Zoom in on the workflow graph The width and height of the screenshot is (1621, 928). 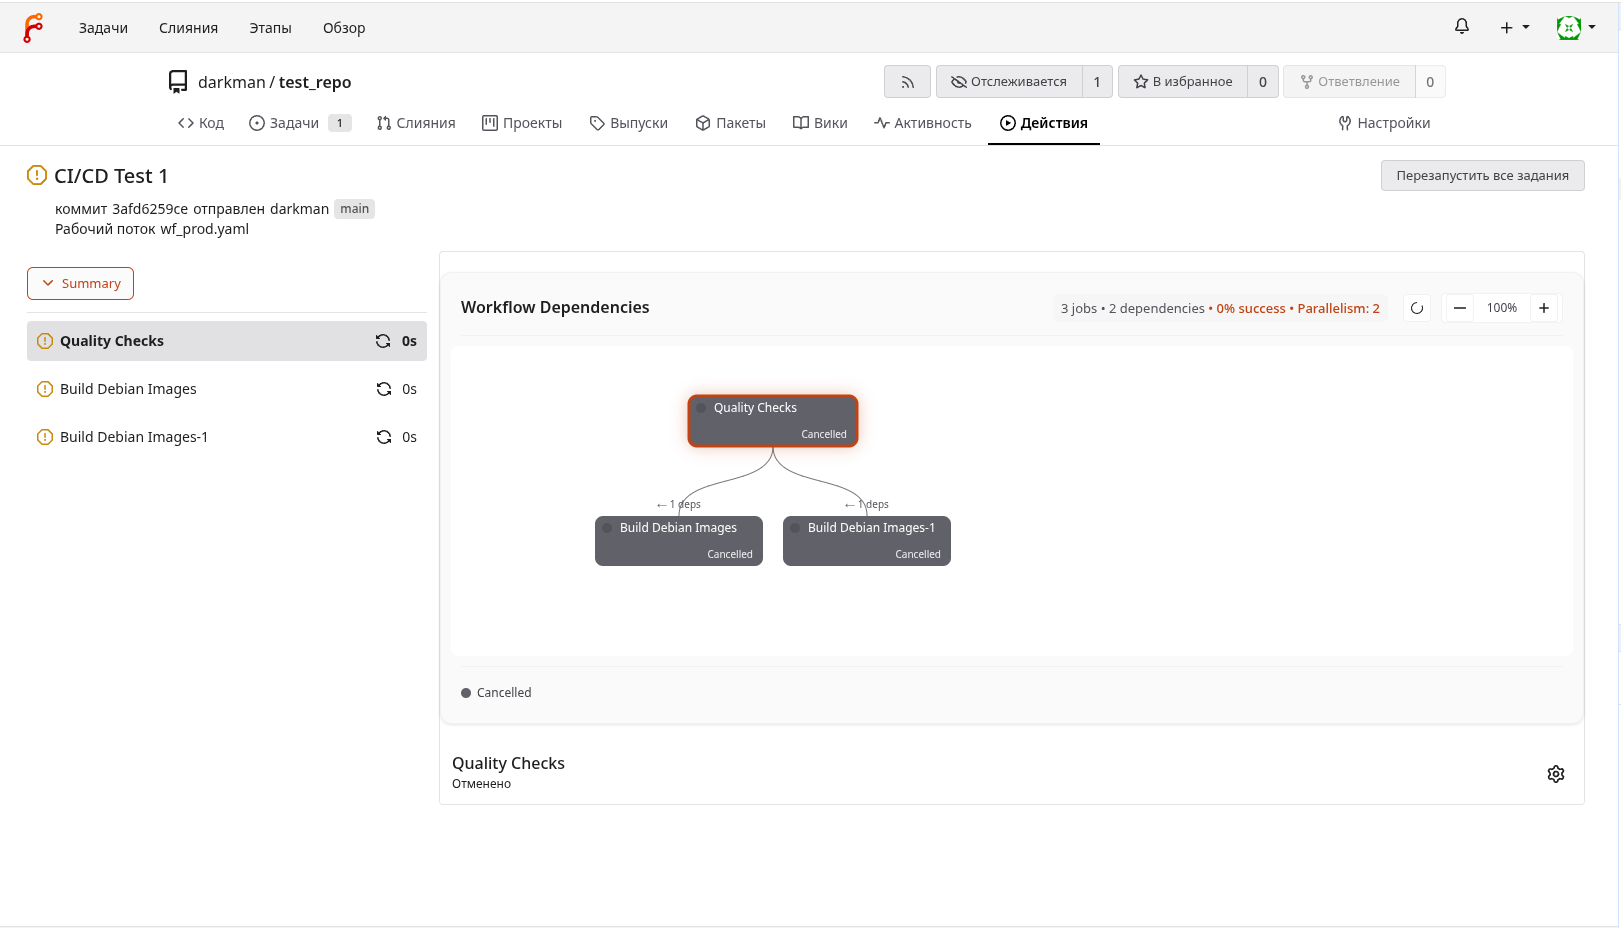(x=1543, y=308)
